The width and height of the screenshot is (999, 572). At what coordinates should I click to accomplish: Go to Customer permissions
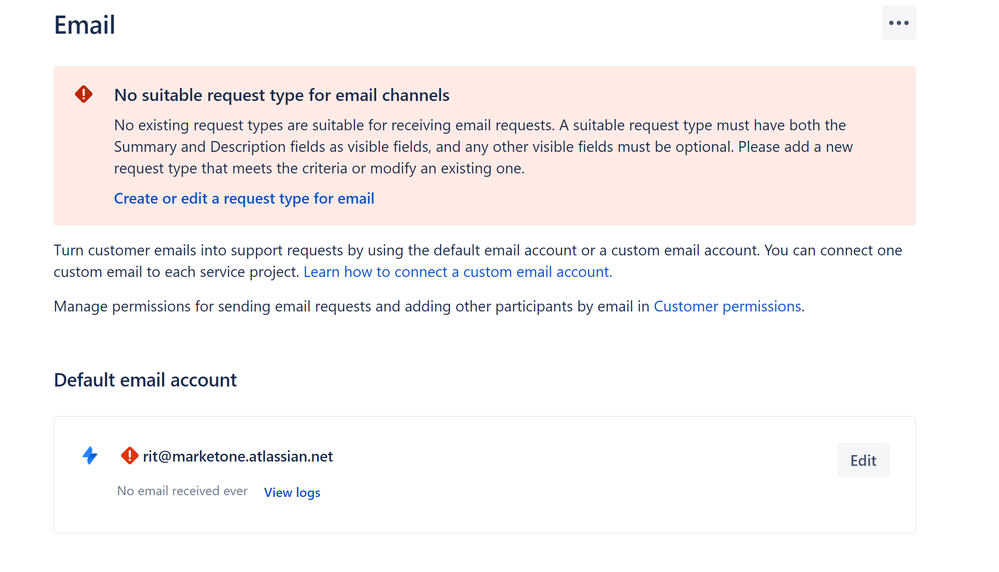coord(727,306)
